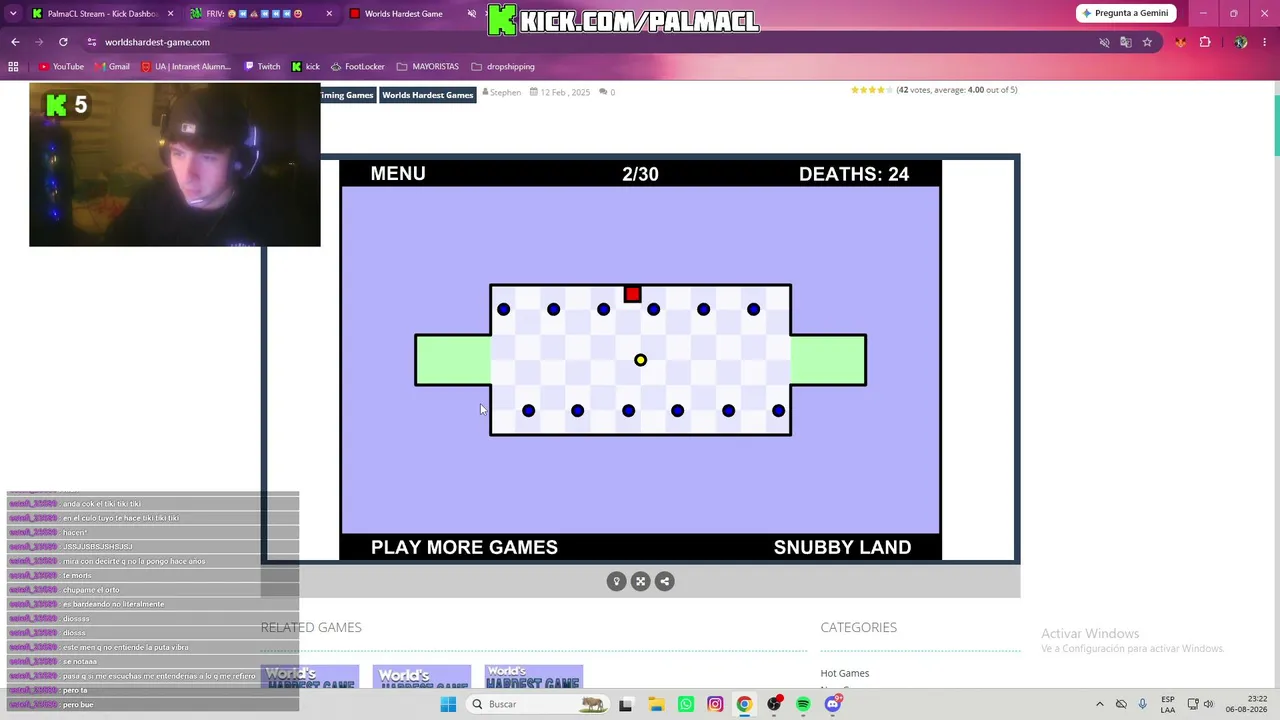Click the comments count icon

[x=604, y=92]
